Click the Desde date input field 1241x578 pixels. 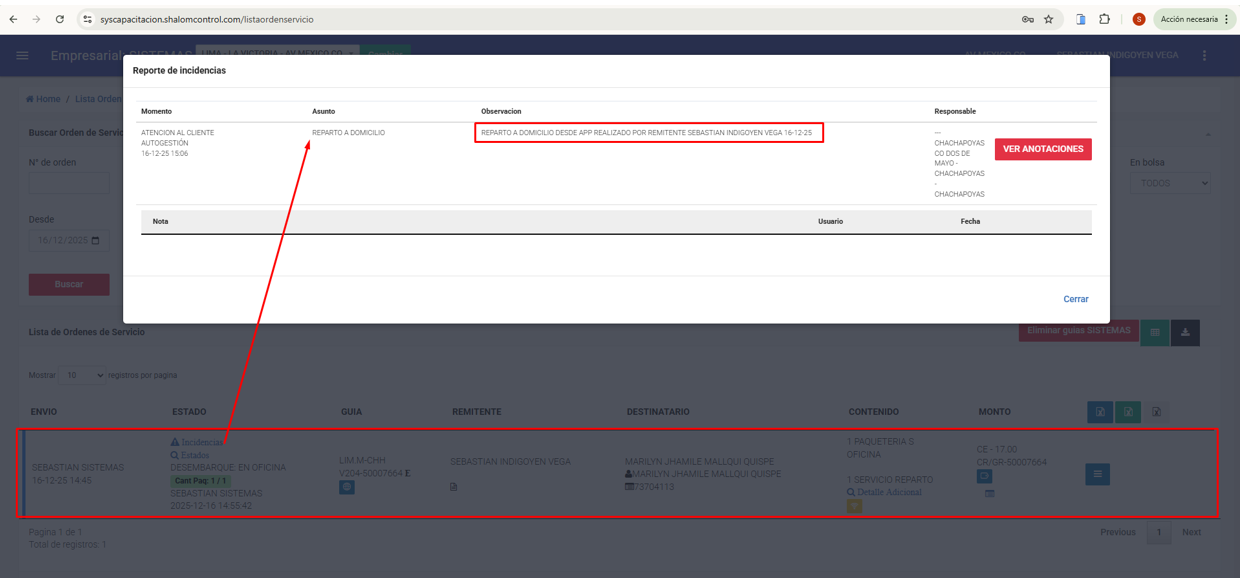tap(68, 240)
